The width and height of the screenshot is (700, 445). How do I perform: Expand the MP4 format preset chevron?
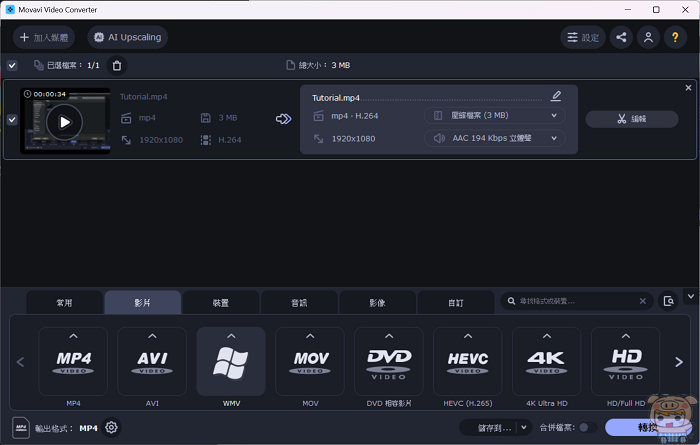click(73, 336)
